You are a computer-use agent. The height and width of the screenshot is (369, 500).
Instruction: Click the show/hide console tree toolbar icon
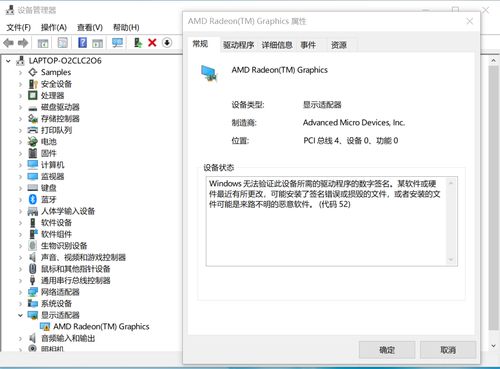tap(43, 43)
